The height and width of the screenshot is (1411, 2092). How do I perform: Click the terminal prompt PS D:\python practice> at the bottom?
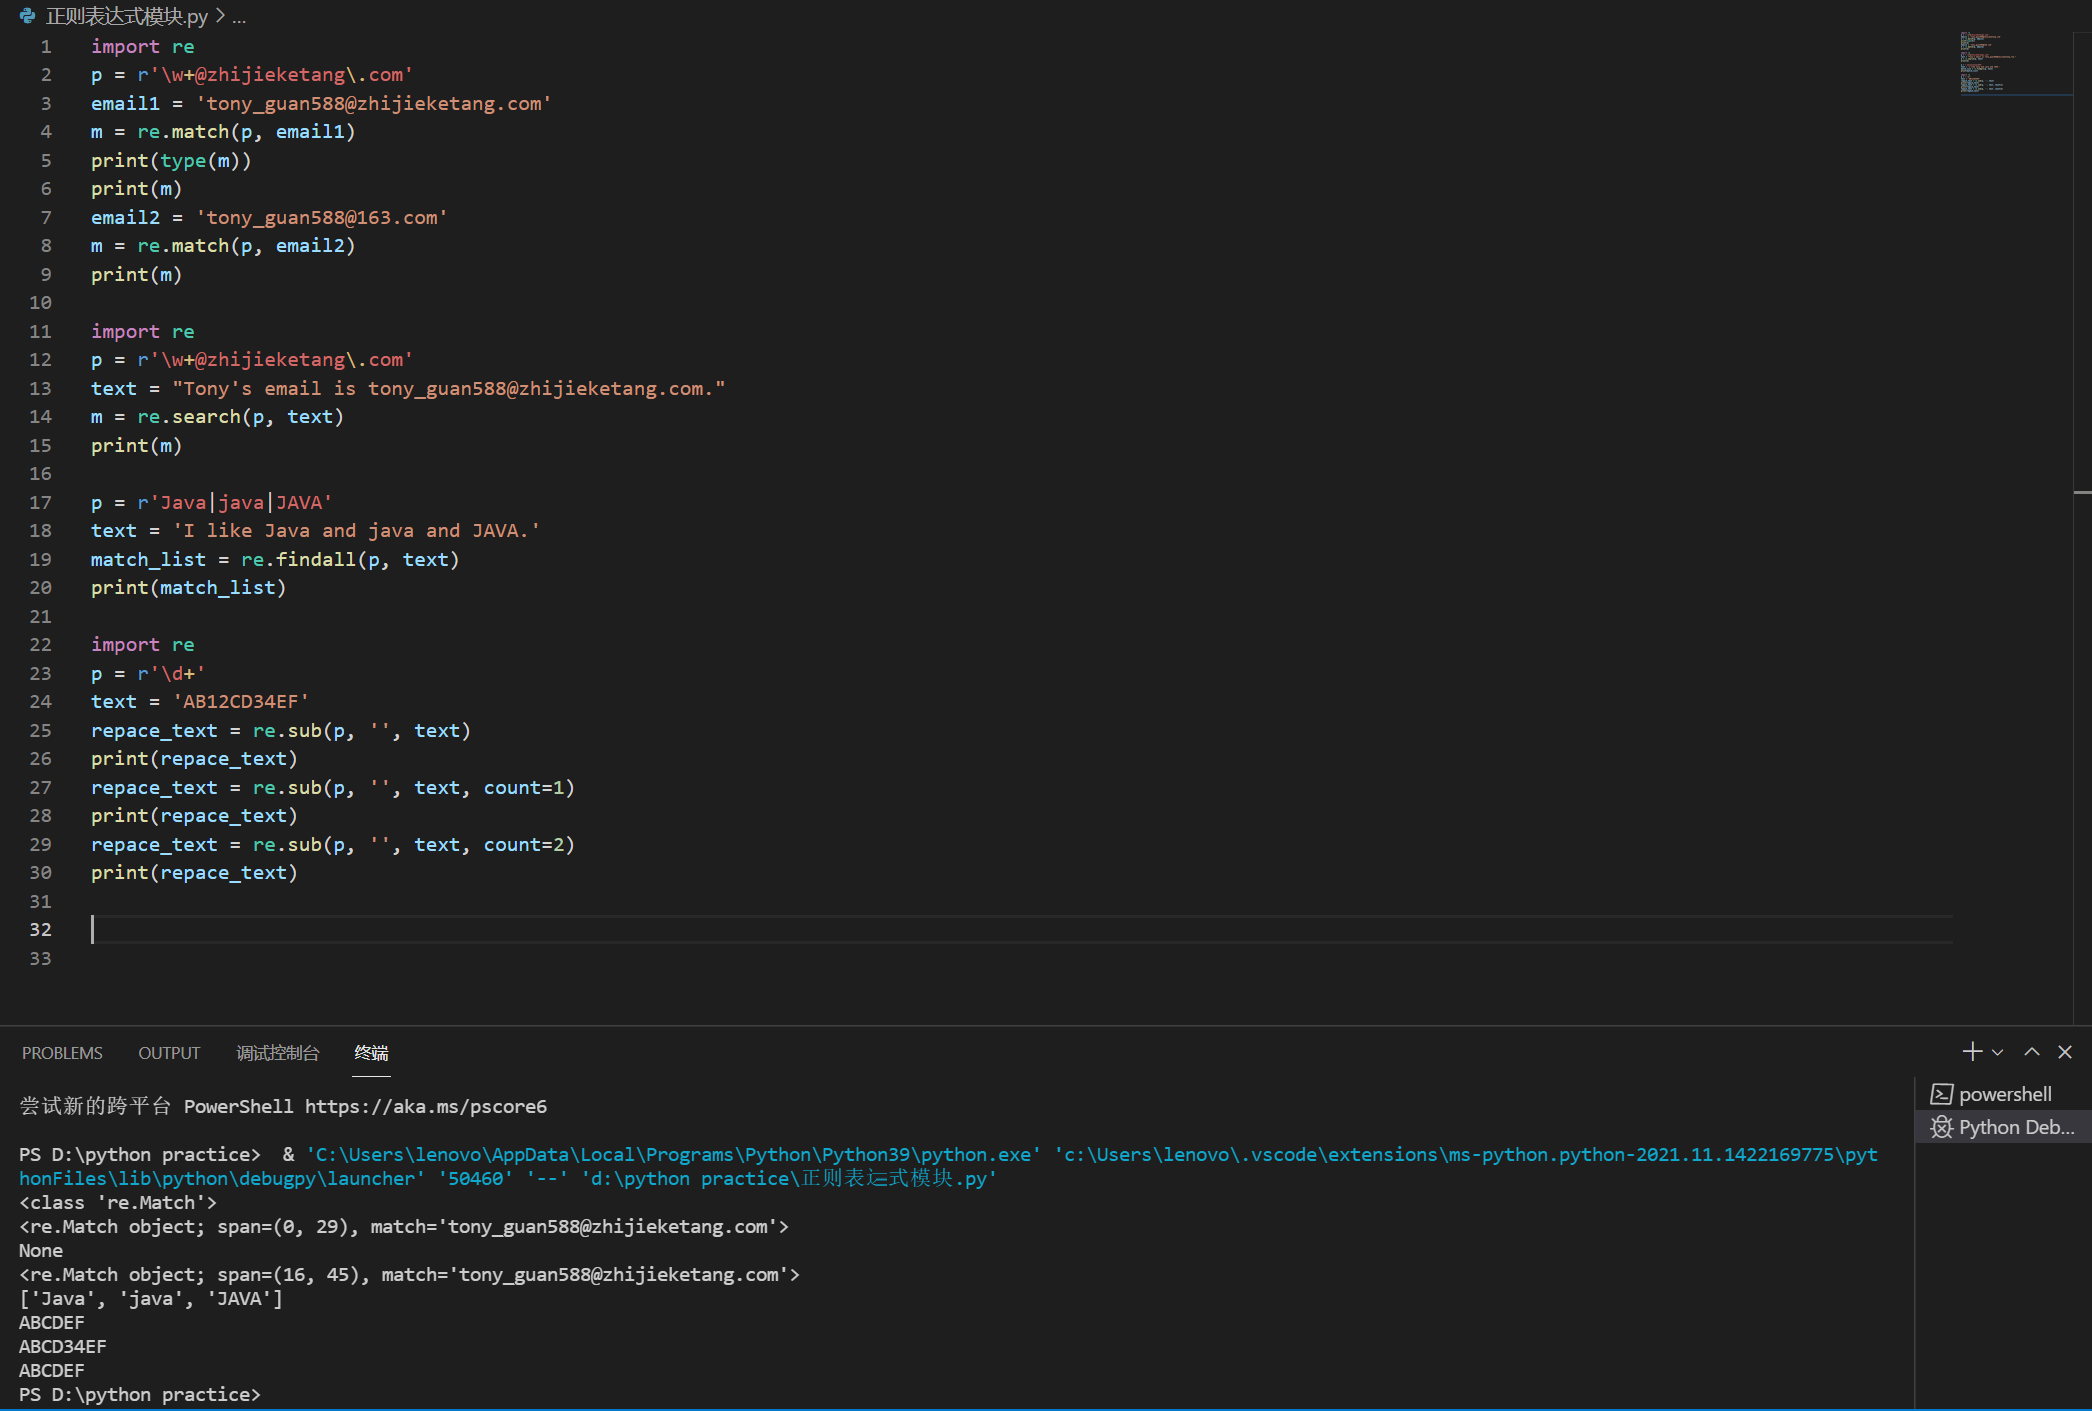click(x=140, y=1394)
